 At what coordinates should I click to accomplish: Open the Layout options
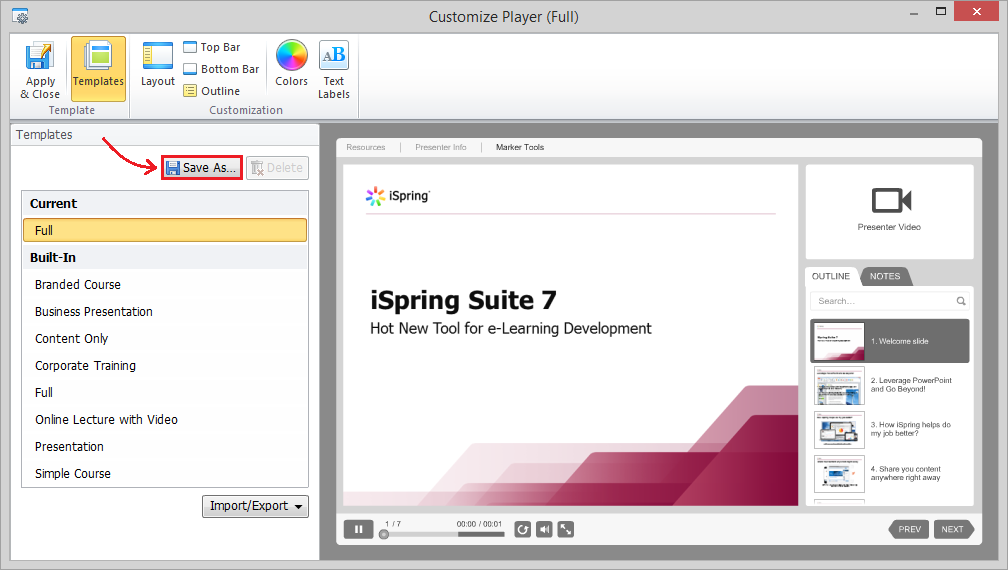(158, 64)
